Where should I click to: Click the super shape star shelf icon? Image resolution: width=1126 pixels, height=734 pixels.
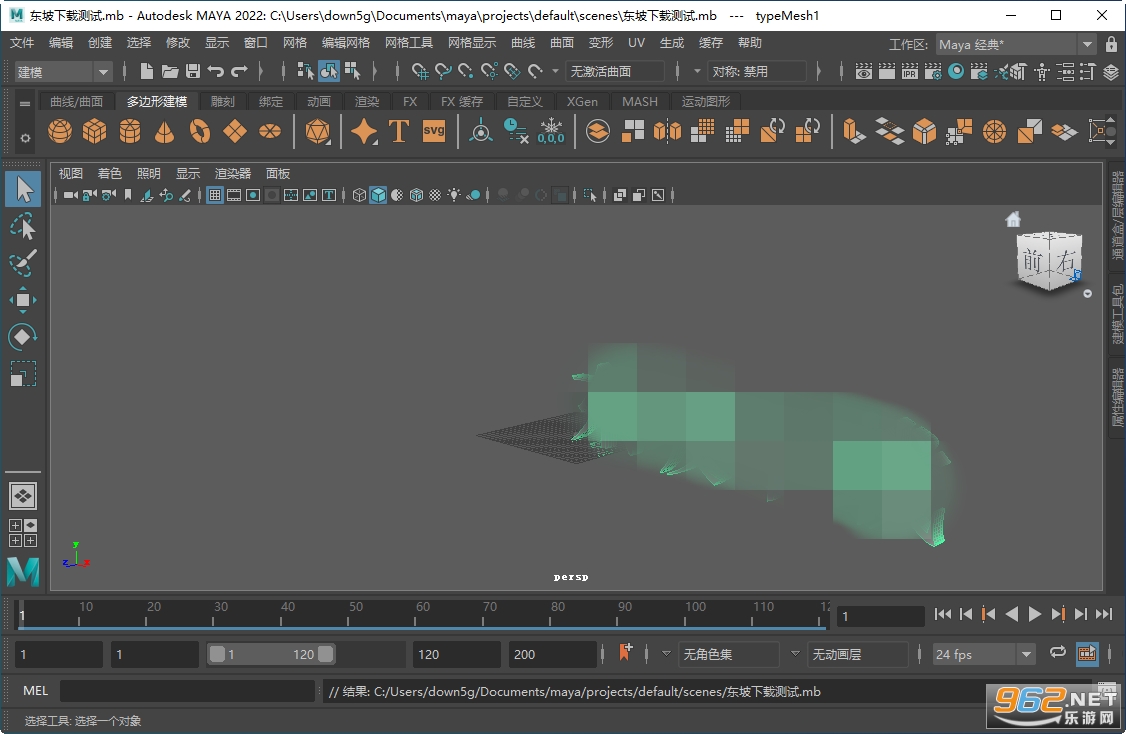click(364, 131)
